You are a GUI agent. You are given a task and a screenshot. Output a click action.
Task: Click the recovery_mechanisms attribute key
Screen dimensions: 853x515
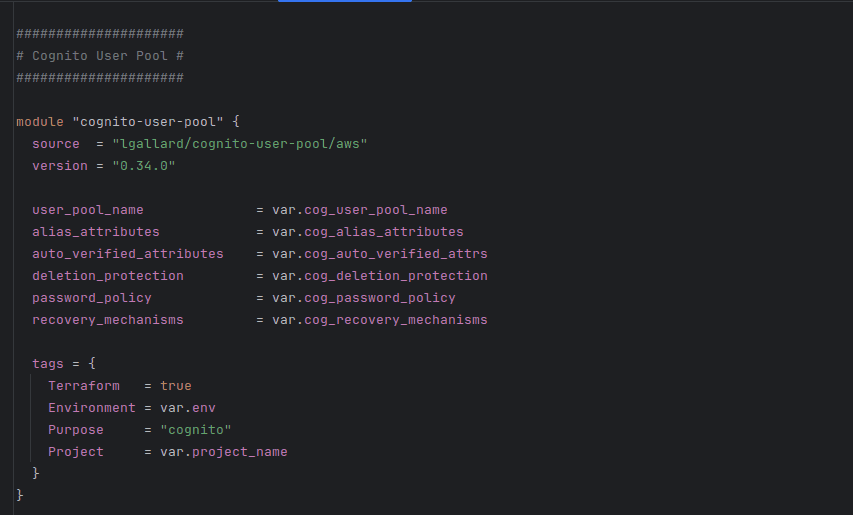[x=107, y=320]
